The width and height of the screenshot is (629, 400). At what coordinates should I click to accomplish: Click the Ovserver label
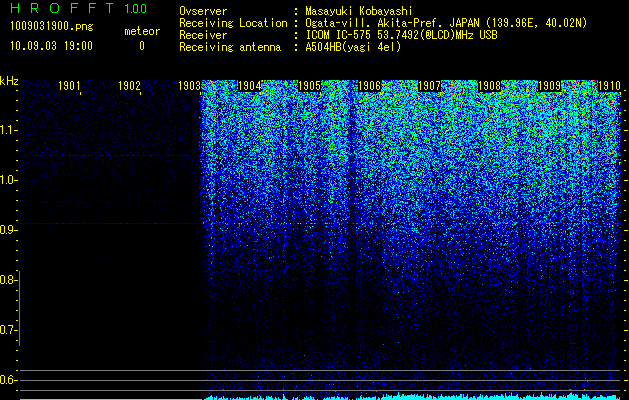[x=203, y=11]
